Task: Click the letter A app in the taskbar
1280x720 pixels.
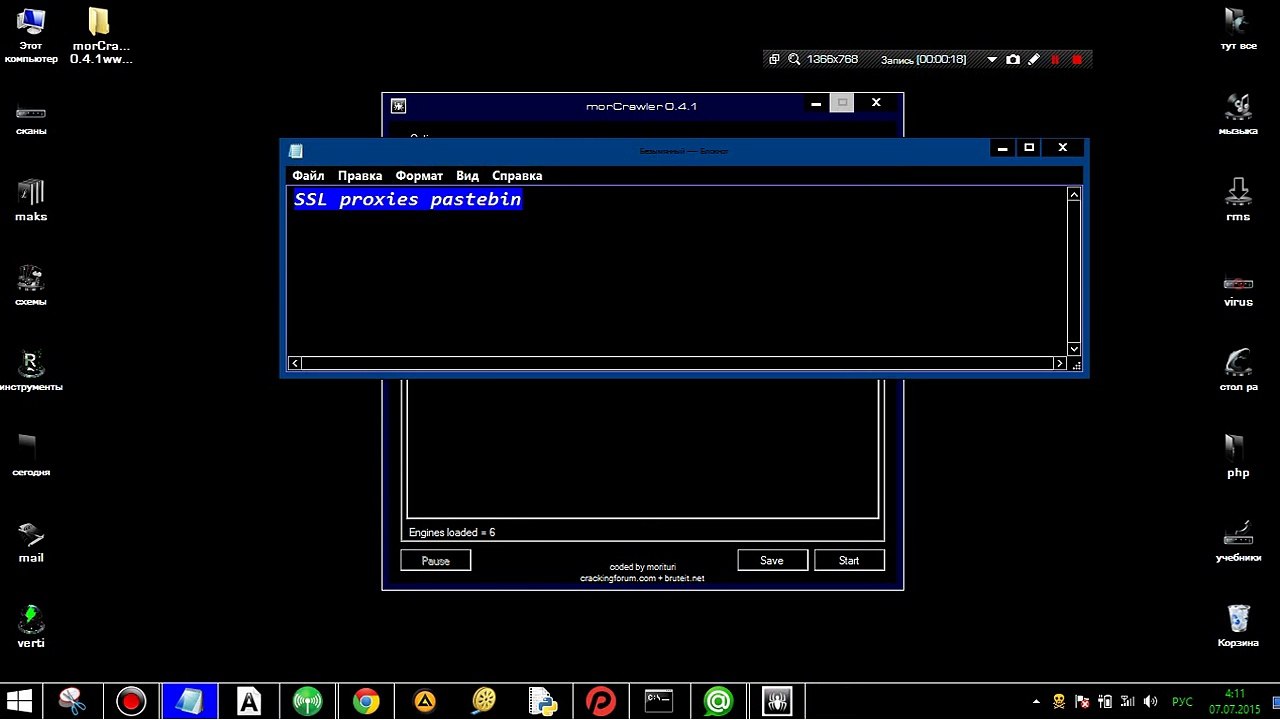Action: coord(248,701)
